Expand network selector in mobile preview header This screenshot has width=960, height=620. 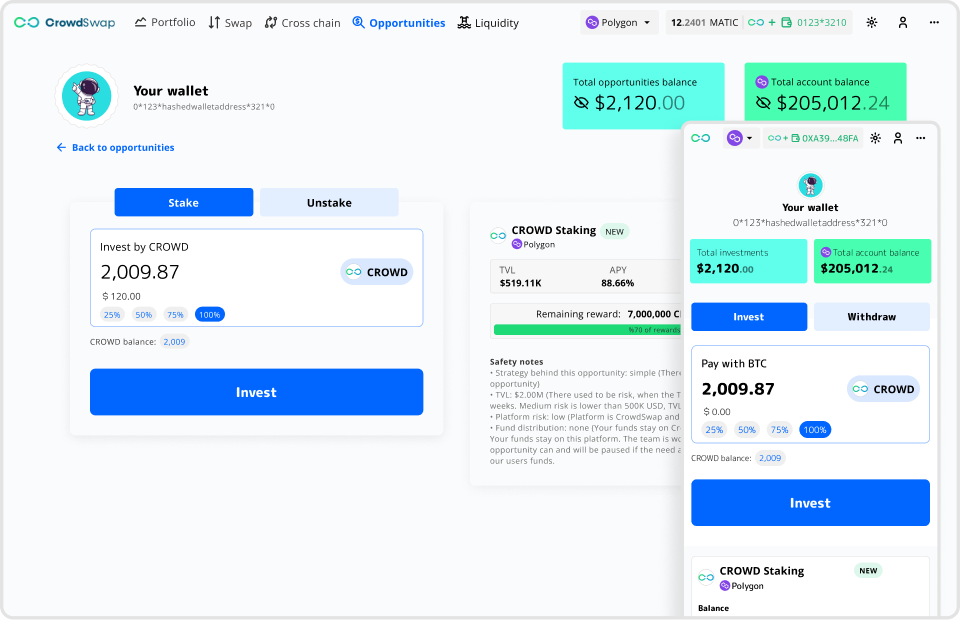[x=740, y=138]
